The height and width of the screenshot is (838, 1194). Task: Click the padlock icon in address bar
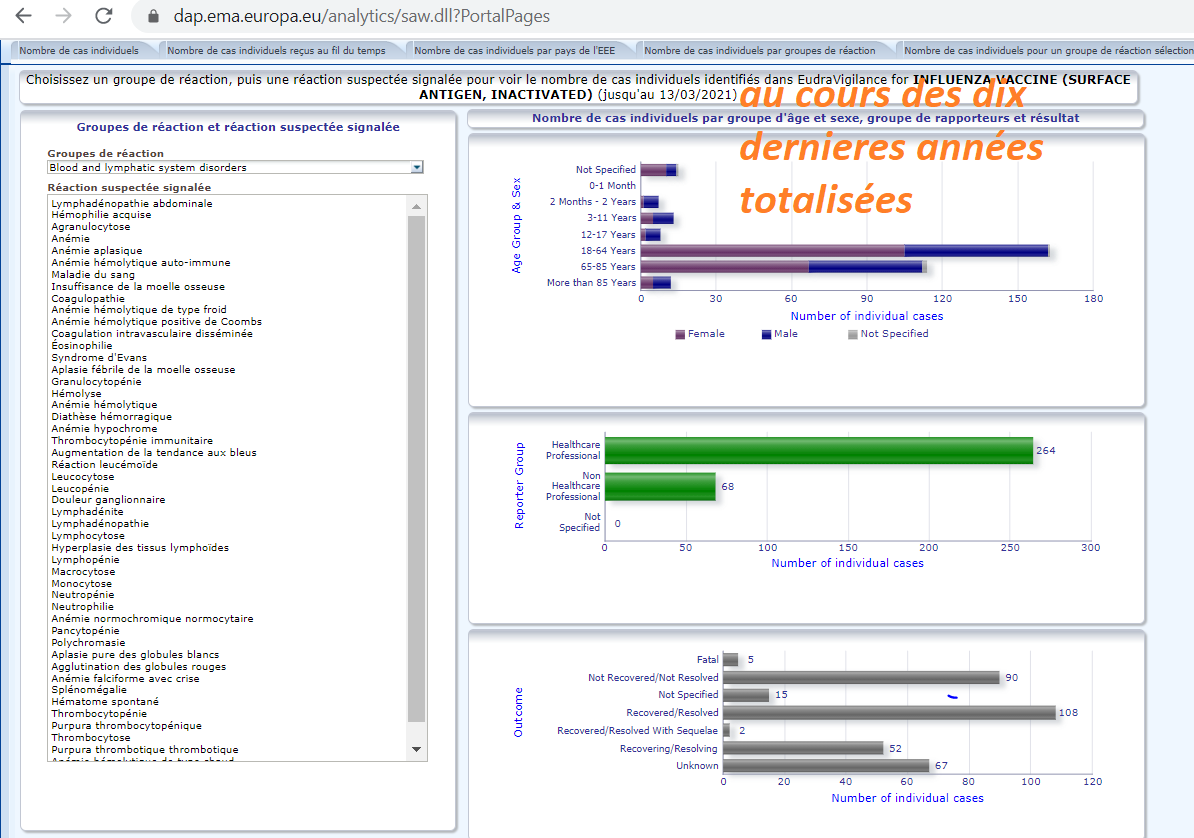[153, 17]
